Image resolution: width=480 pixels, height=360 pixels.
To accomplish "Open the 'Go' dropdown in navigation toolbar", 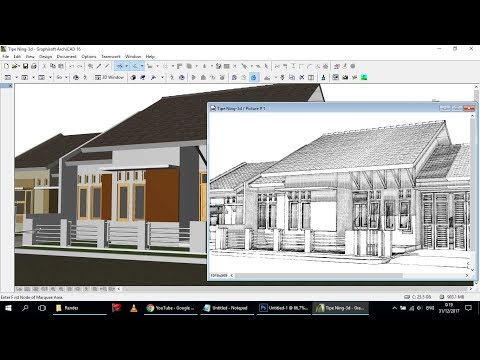I will tap(62, 77).
